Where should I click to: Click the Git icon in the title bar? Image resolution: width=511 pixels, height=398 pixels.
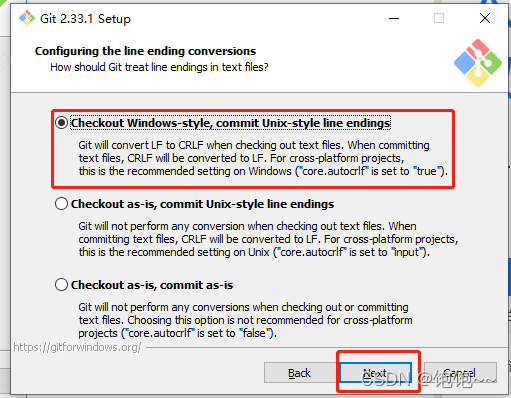(x=27, y=18)
